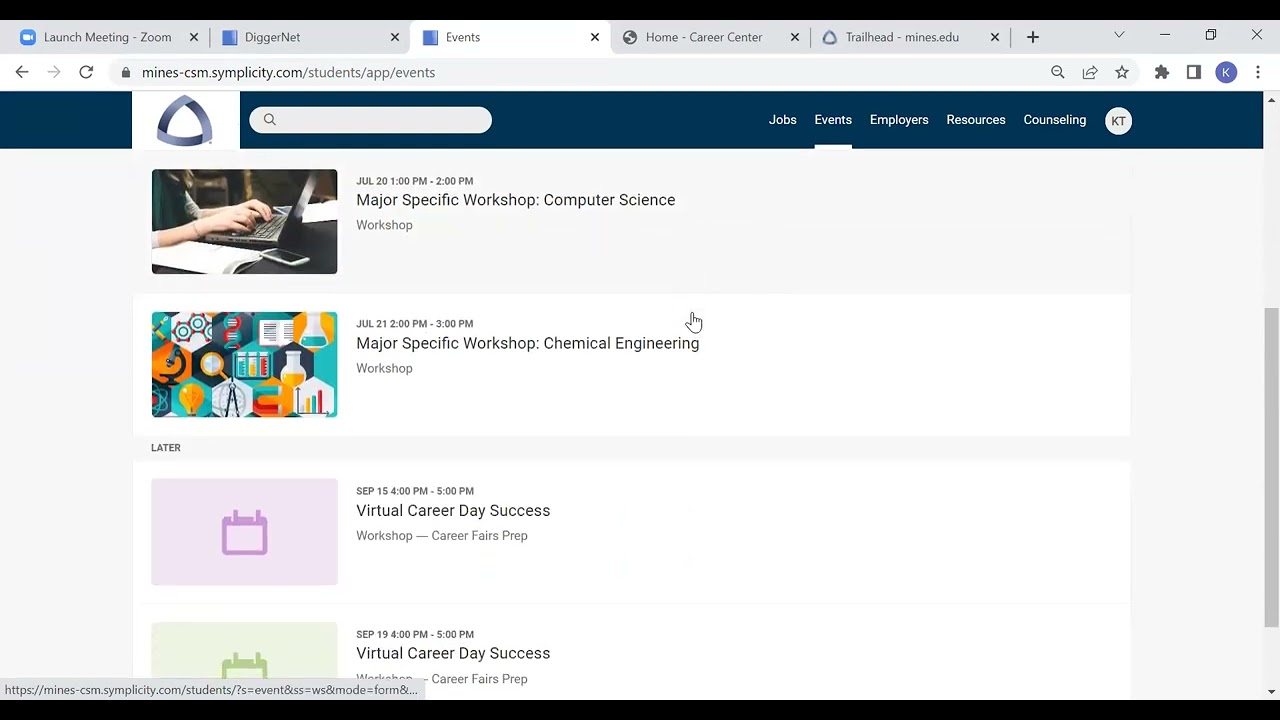The image size is (1280, 720).
Task: Open Chrome three-dot menu
Action: 1258,72
